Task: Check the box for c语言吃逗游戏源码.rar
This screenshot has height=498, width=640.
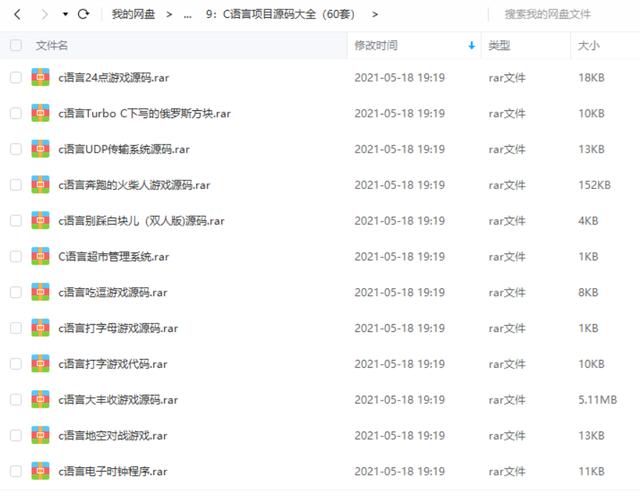Action: [x=16, y=292]
